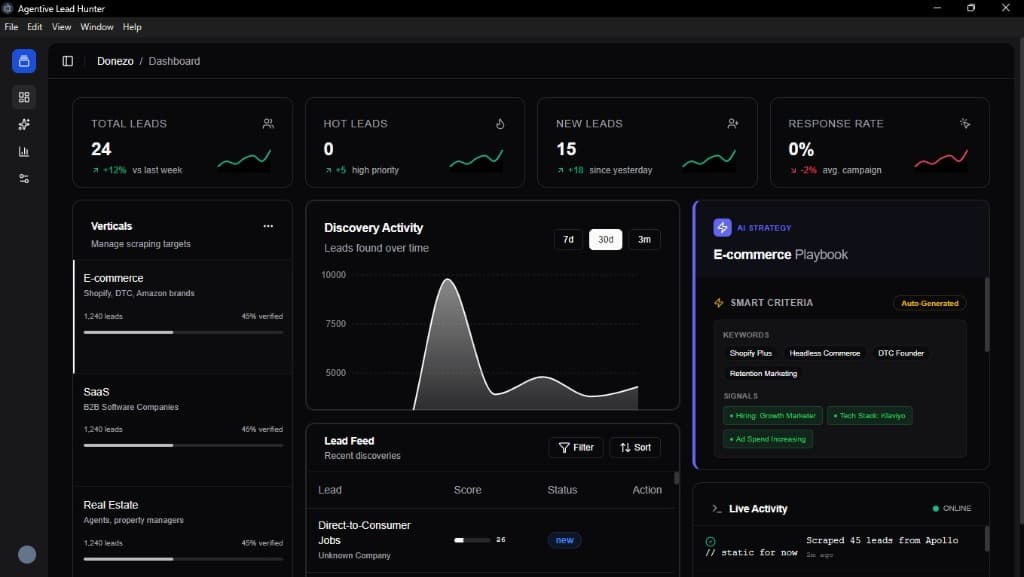Collapse the sidebar using panel toggle icon
Screen dimensions: 1024x577
[x=68, y=61]
